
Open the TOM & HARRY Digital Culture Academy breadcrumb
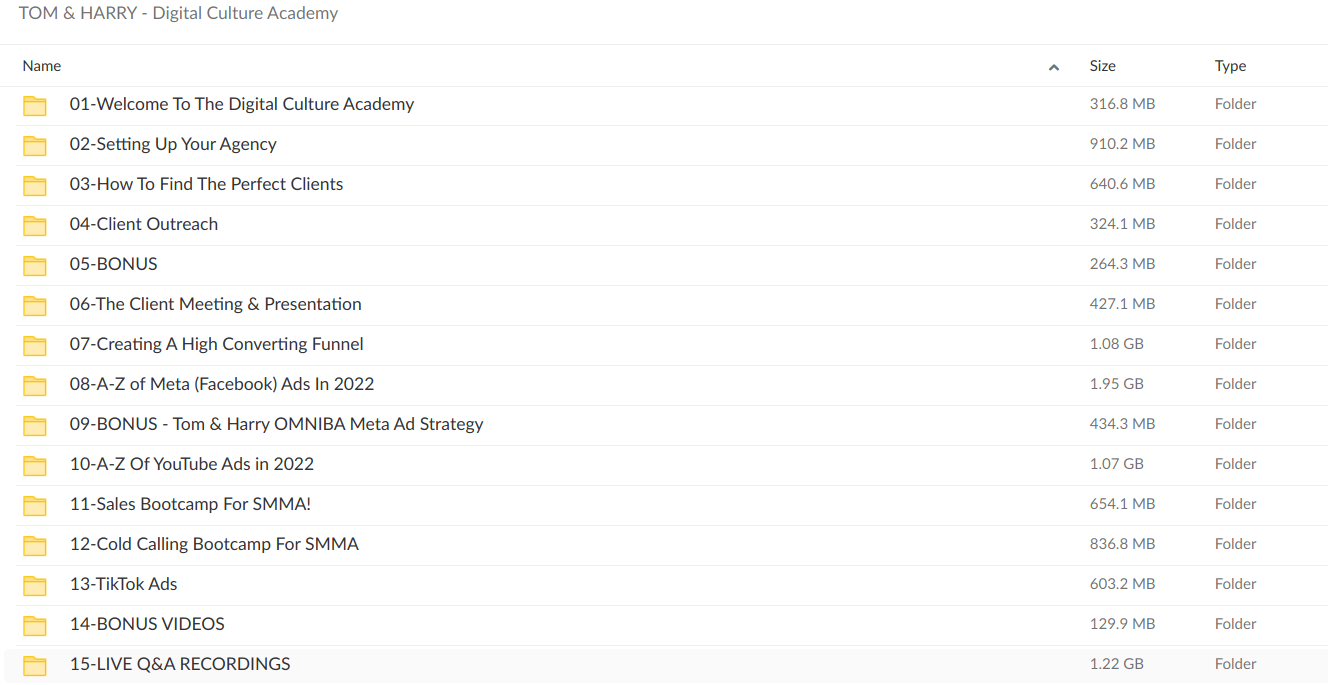(x=178, y=14)
